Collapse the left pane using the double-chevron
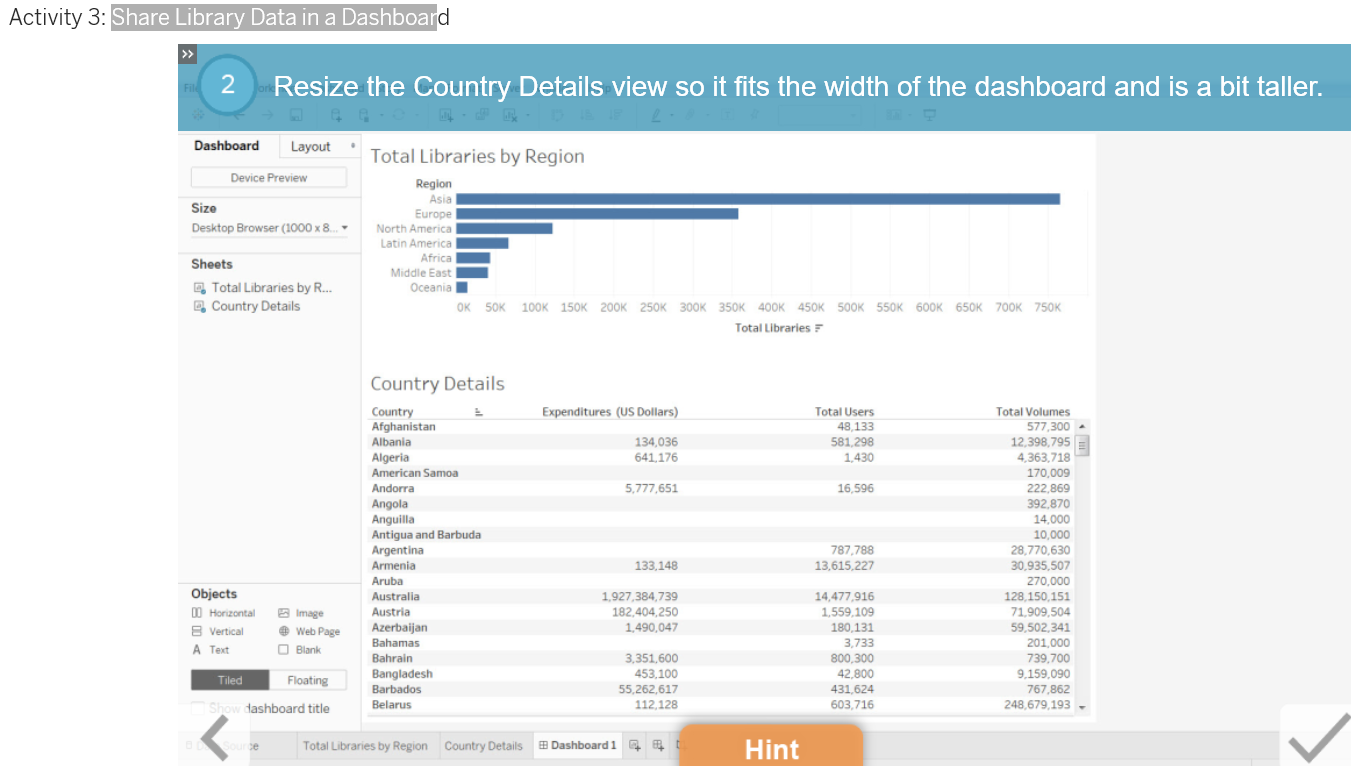Screen dimensions: 1351x766 pyautogui.click(x=187, y=54)
